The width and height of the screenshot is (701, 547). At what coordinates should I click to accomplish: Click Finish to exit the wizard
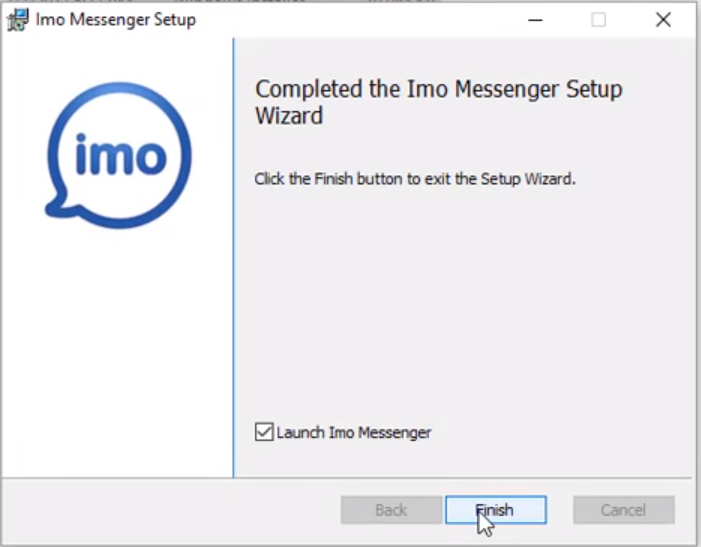click(496, 510)
